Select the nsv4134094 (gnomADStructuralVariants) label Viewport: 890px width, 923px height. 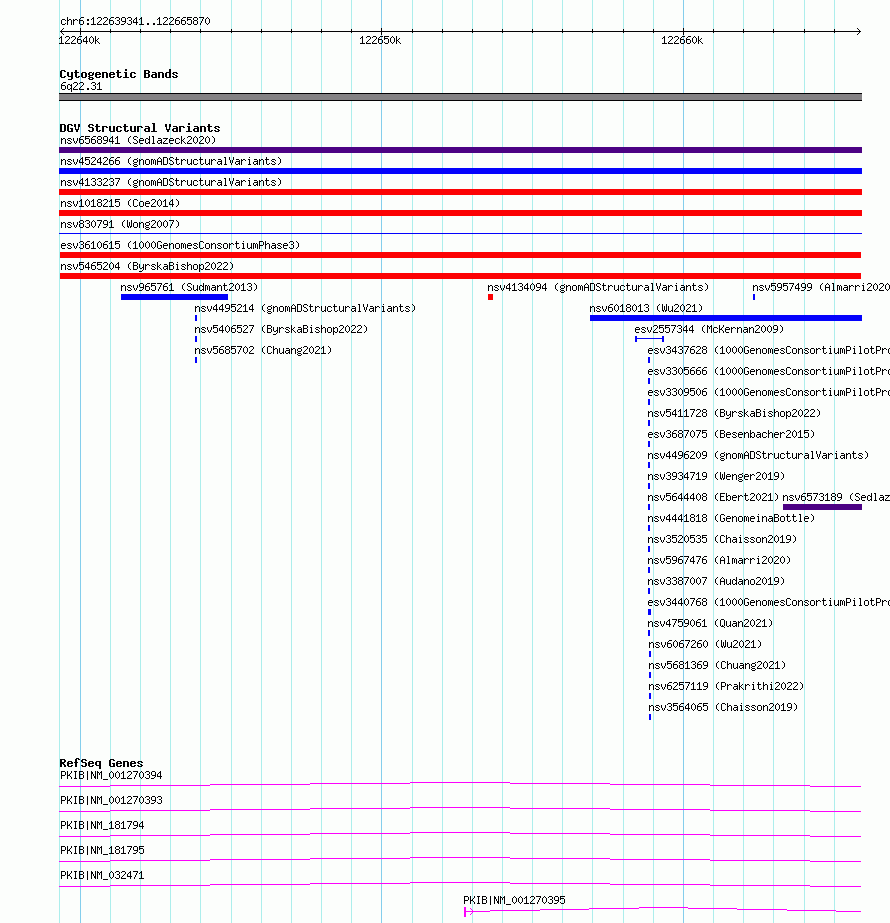[598, 287]
